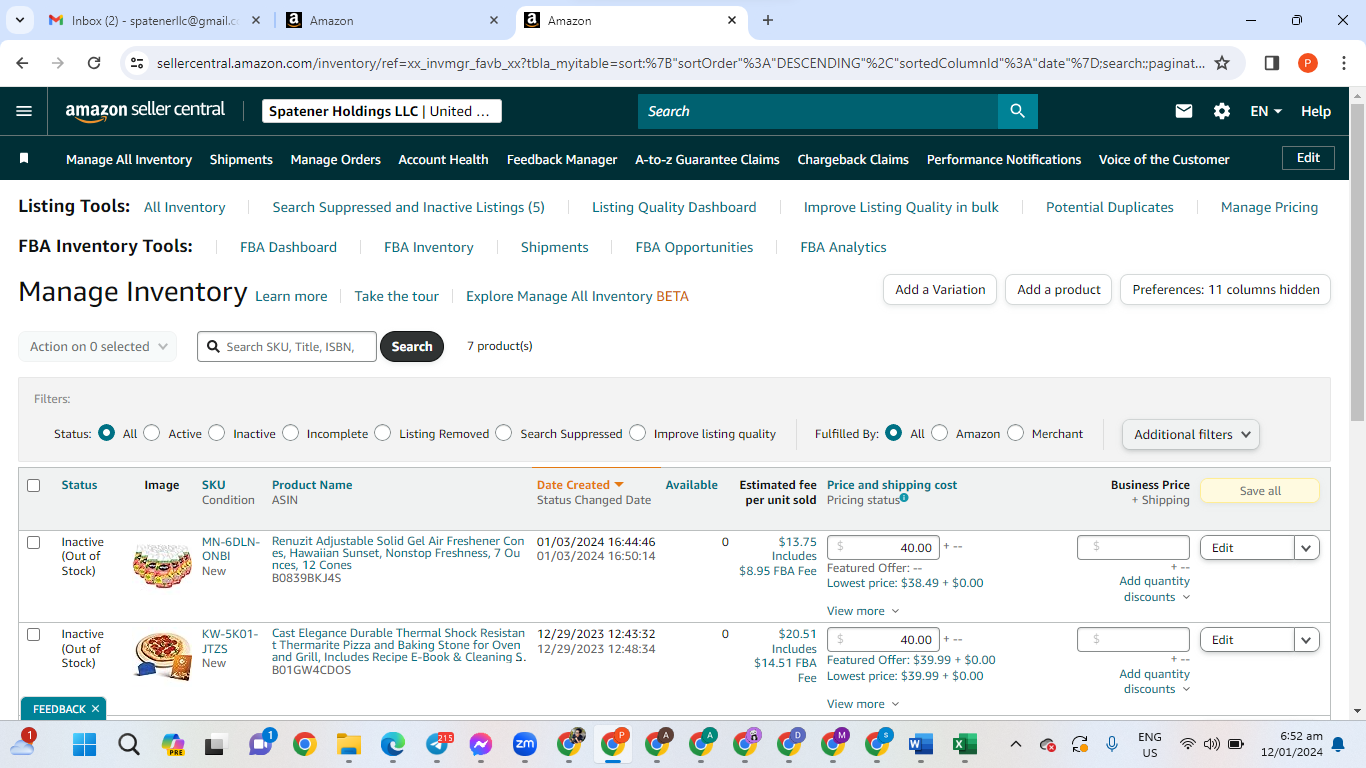Select the Cast Elegance Pizza Stone row checkbox
This screenshot has height=768, width=1366.
[x=34, y=634]
